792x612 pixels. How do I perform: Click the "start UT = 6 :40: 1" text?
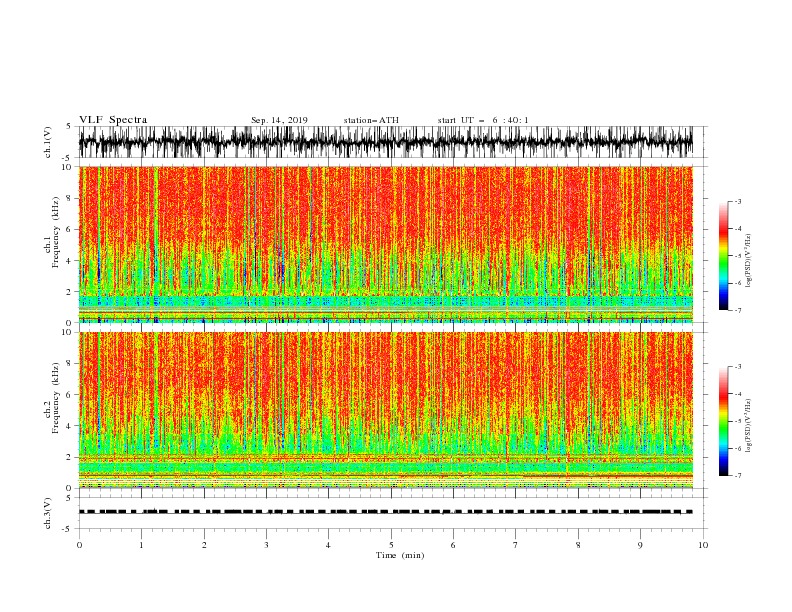click(483, 120)
